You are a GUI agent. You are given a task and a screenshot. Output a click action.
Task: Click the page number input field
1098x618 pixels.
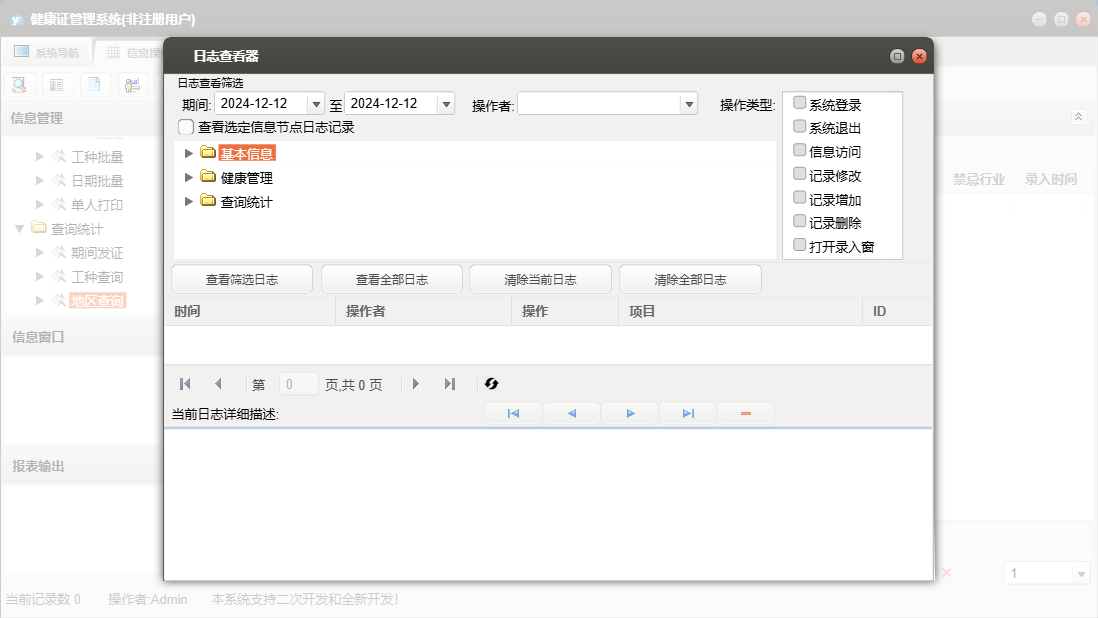(299, 384)
